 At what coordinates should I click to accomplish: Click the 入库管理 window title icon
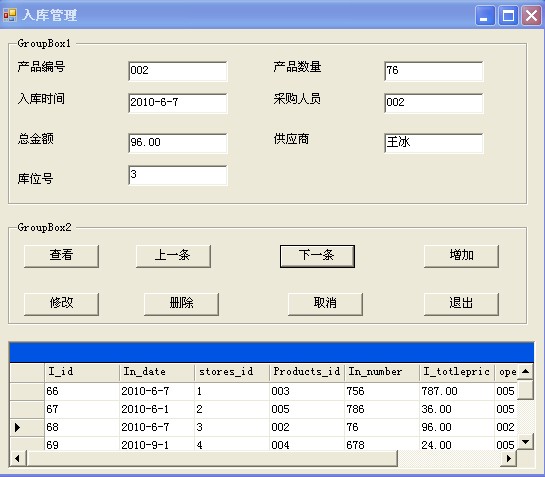pos(10,15)
